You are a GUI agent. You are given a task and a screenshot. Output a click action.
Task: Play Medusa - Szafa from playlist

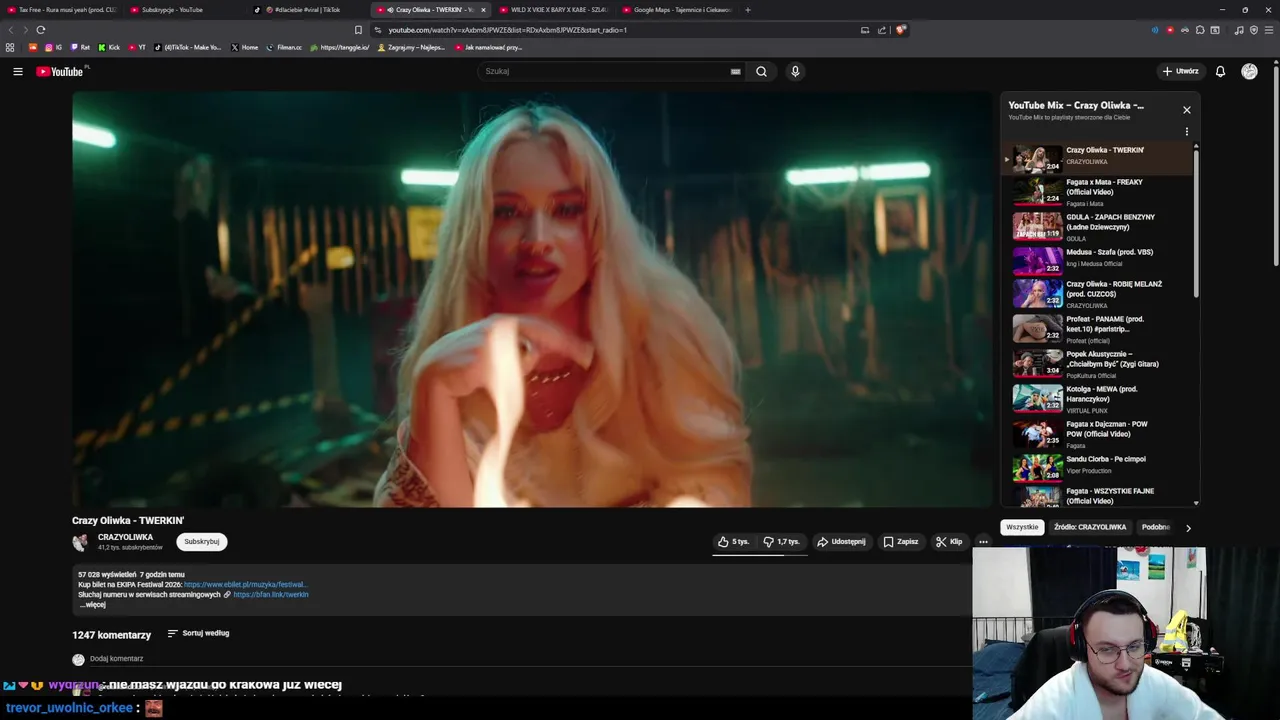click(1098, 260)
